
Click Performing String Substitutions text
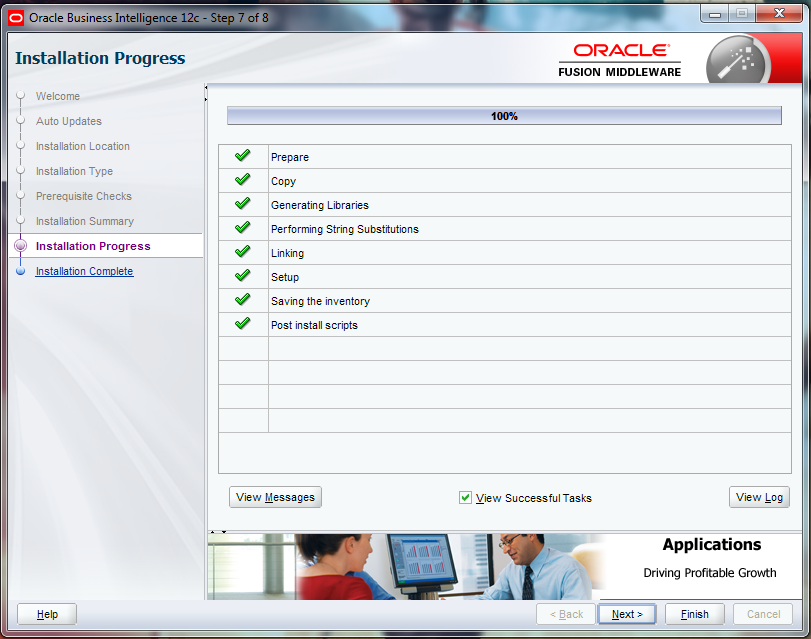point(345,229)
